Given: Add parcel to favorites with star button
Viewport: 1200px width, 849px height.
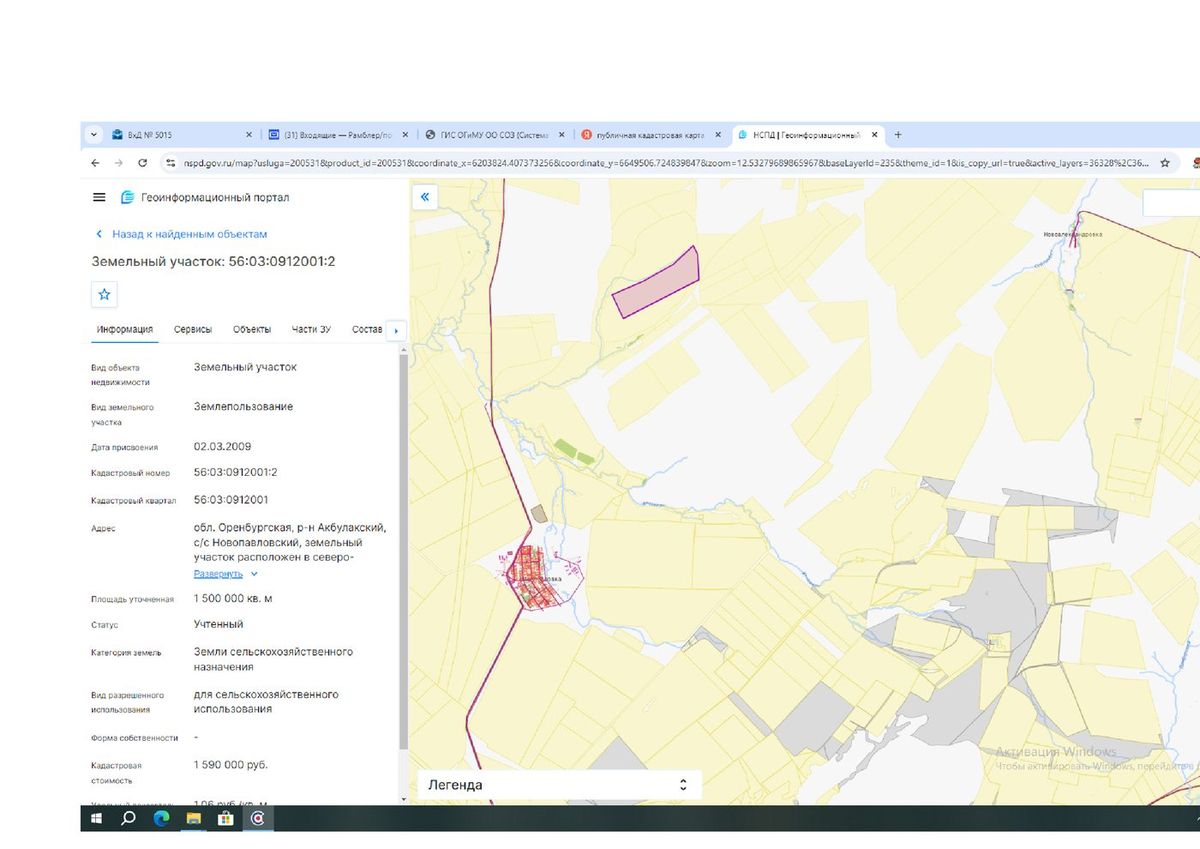Looking at the screenshot, I should 104,294.
